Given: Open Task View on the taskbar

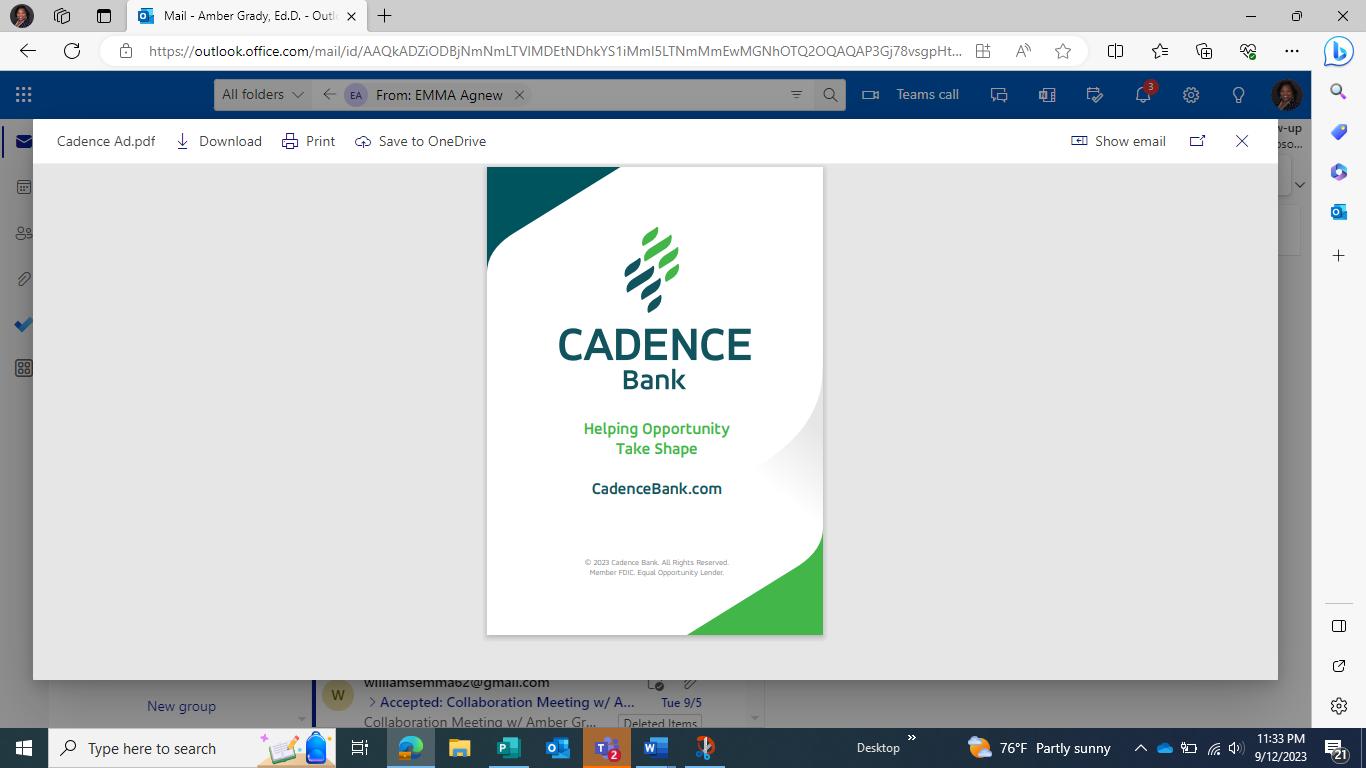Looking at the screenshot, I should click(x=360, y=748).
